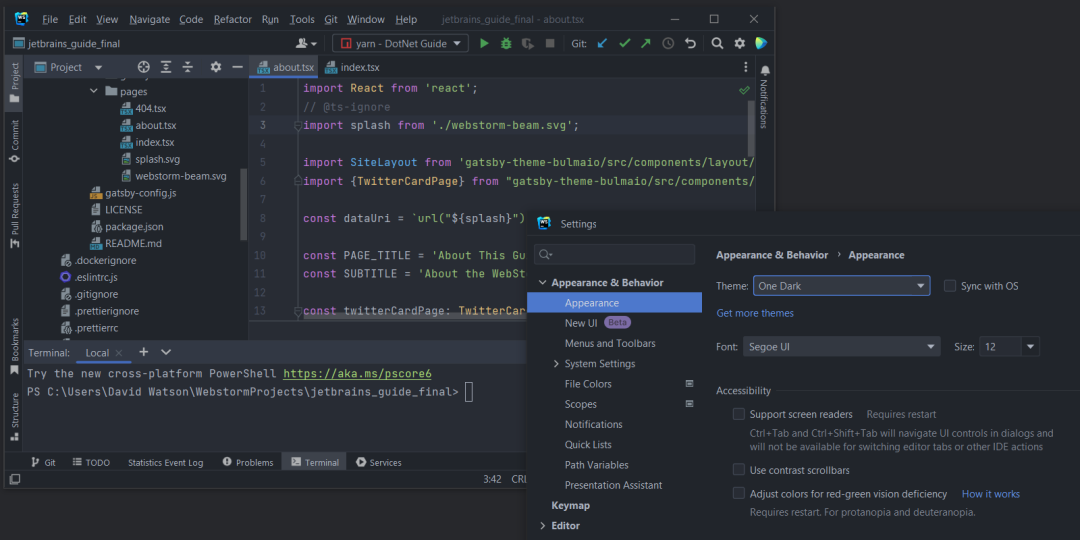Add a new terminal tab with plus icon

click(143, 352)
